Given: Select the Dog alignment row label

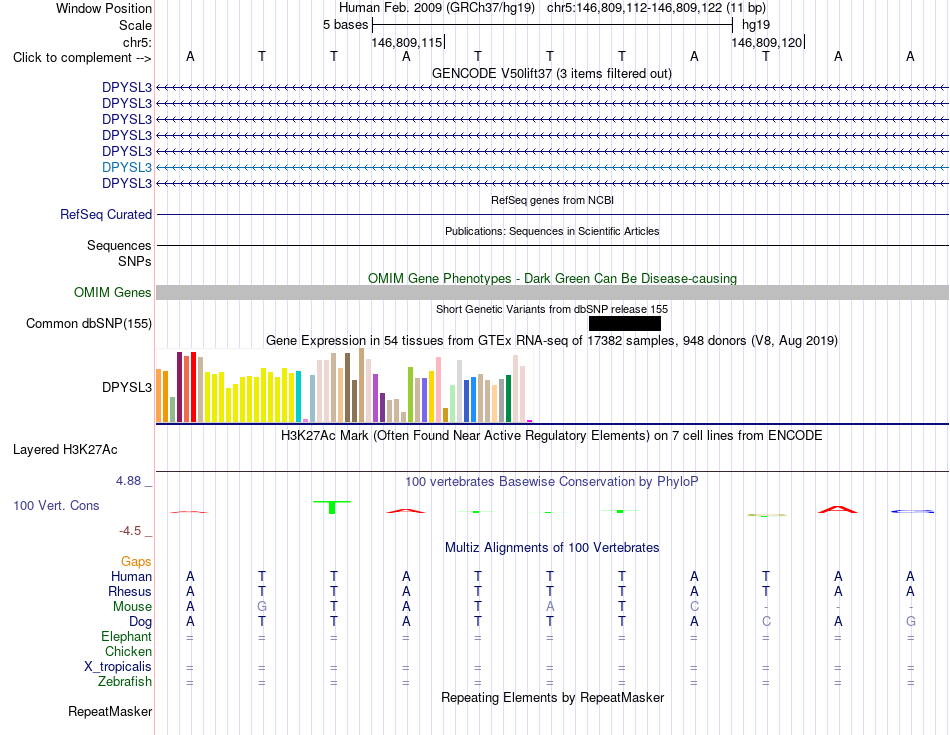Looking at the screenshot, I should click(x=140, y=622).
